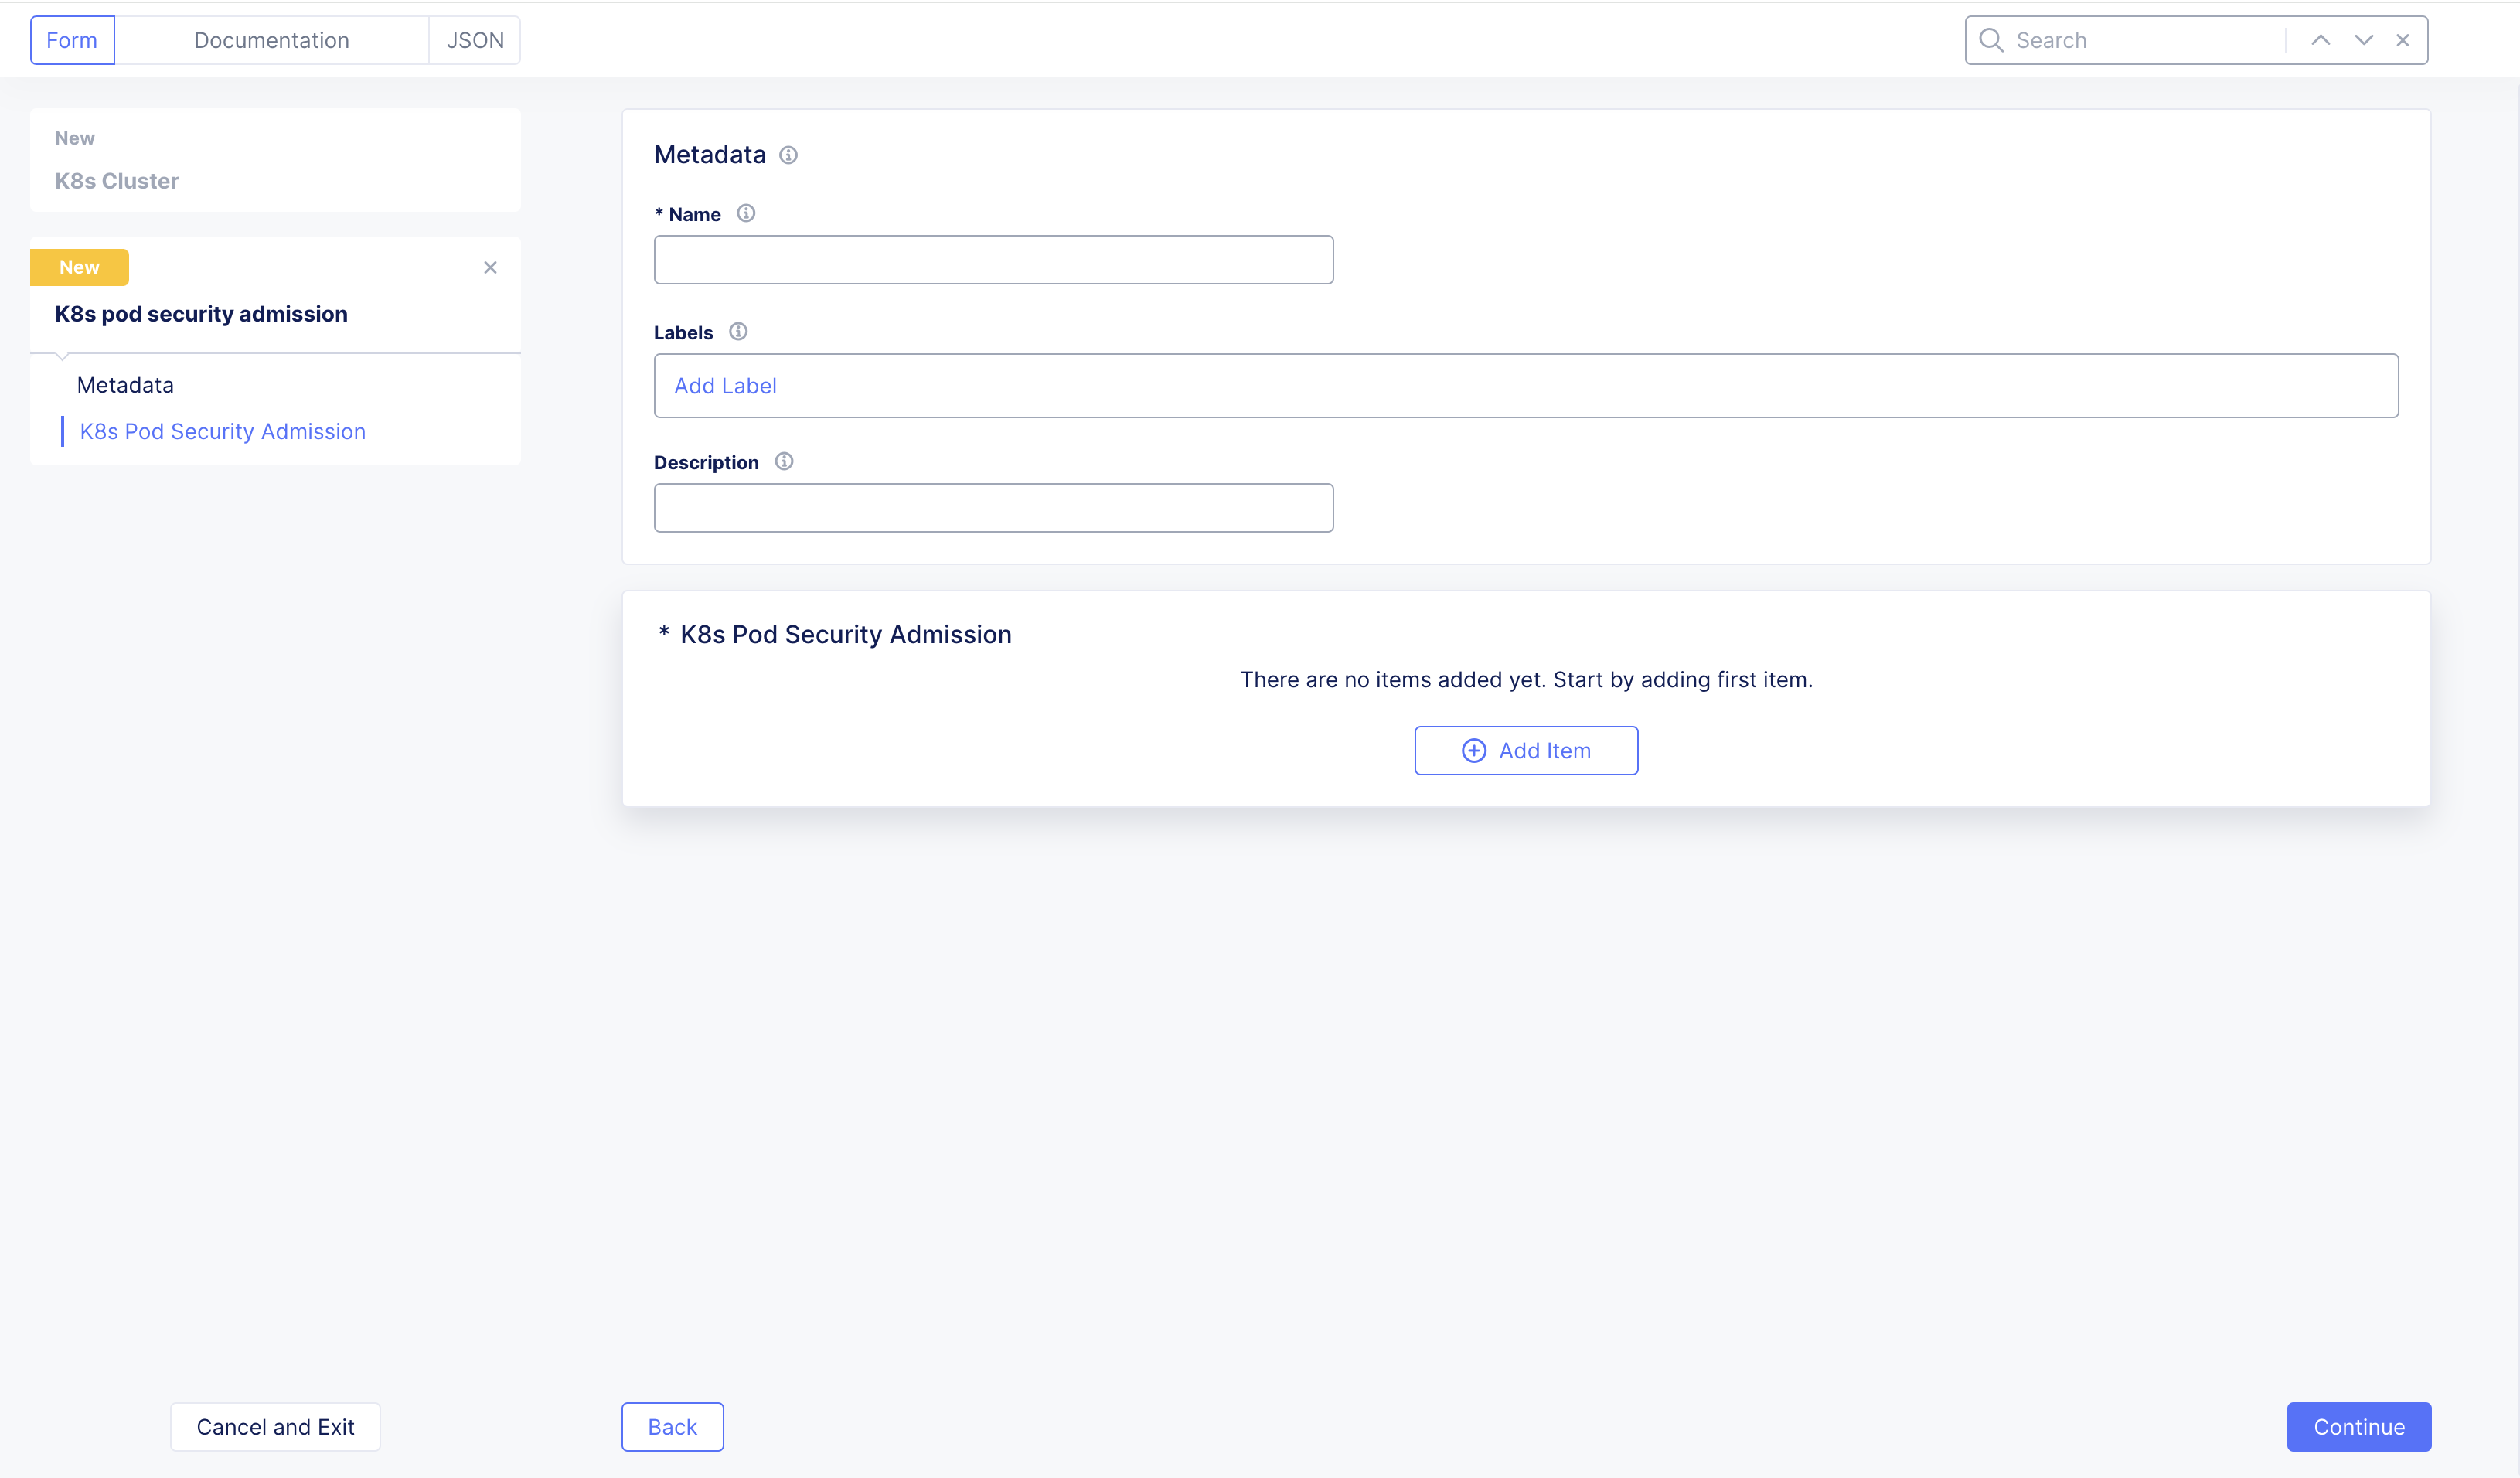The width and height of the screenshot is (2520, 1478).
Task: Close the K8s pod security admission panel
Action: coord(490,268)
